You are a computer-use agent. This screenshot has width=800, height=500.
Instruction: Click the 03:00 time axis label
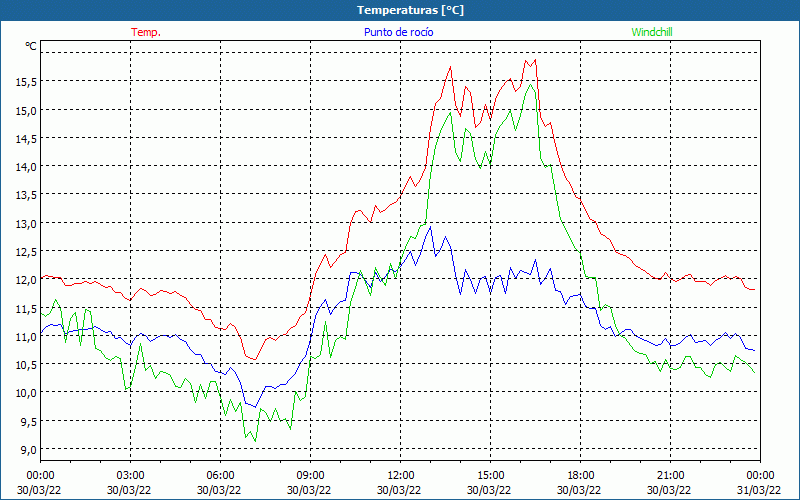pos(130,476)
